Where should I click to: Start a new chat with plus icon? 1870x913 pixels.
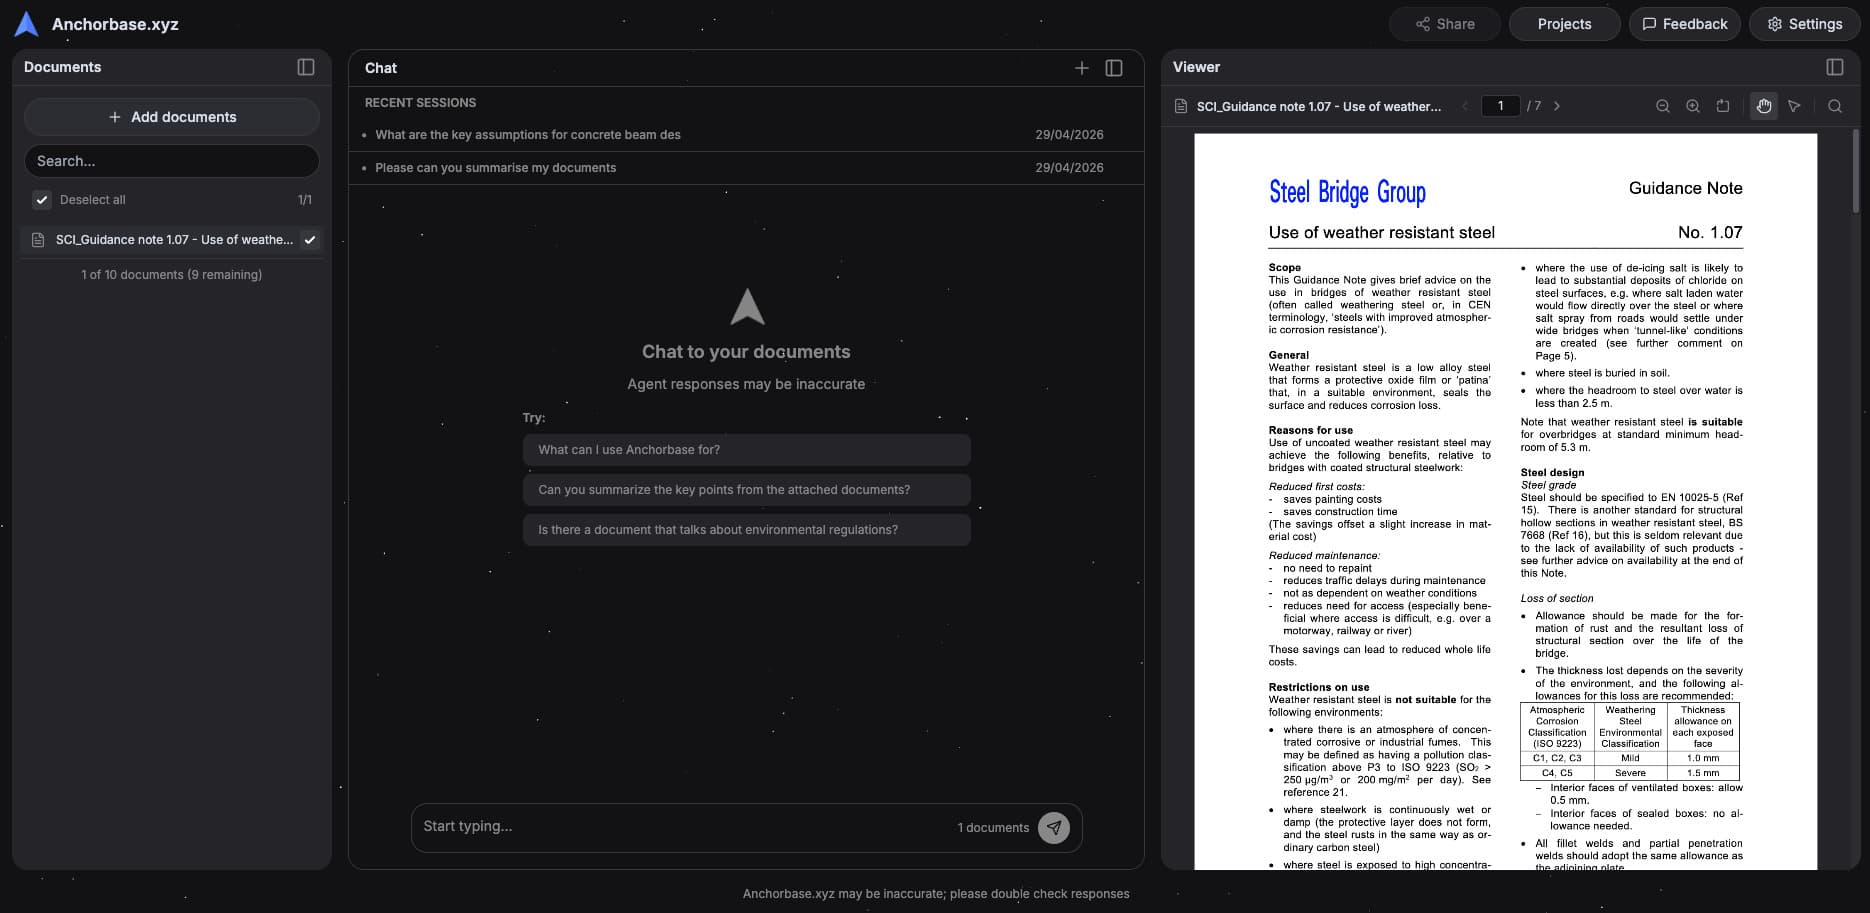pyautogui.click(x=1081, y=68)
